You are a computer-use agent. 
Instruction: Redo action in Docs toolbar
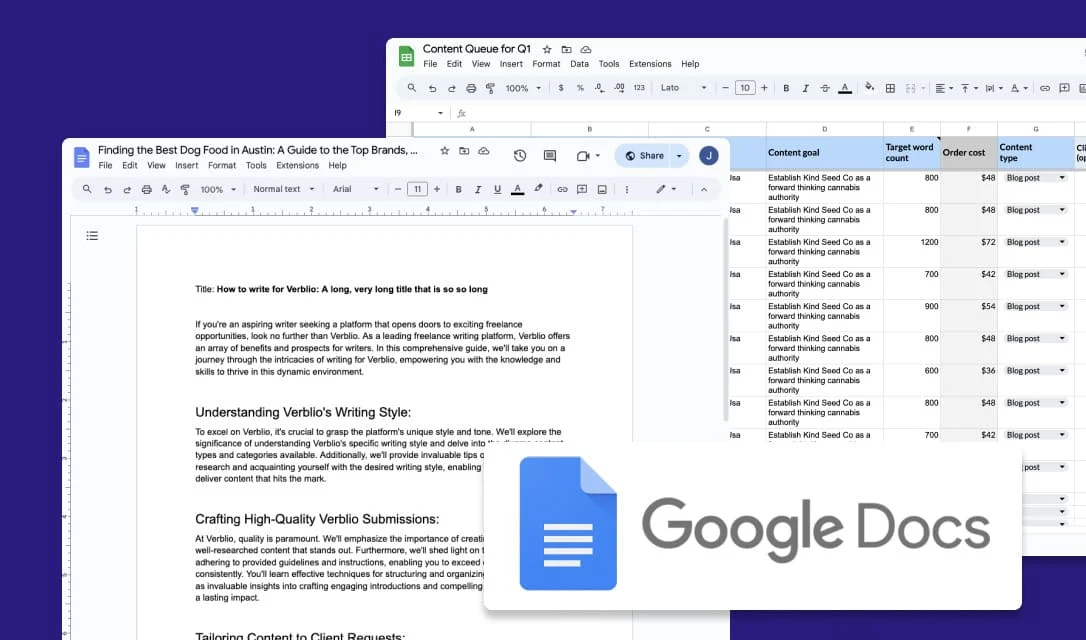[x=127, y=189]
